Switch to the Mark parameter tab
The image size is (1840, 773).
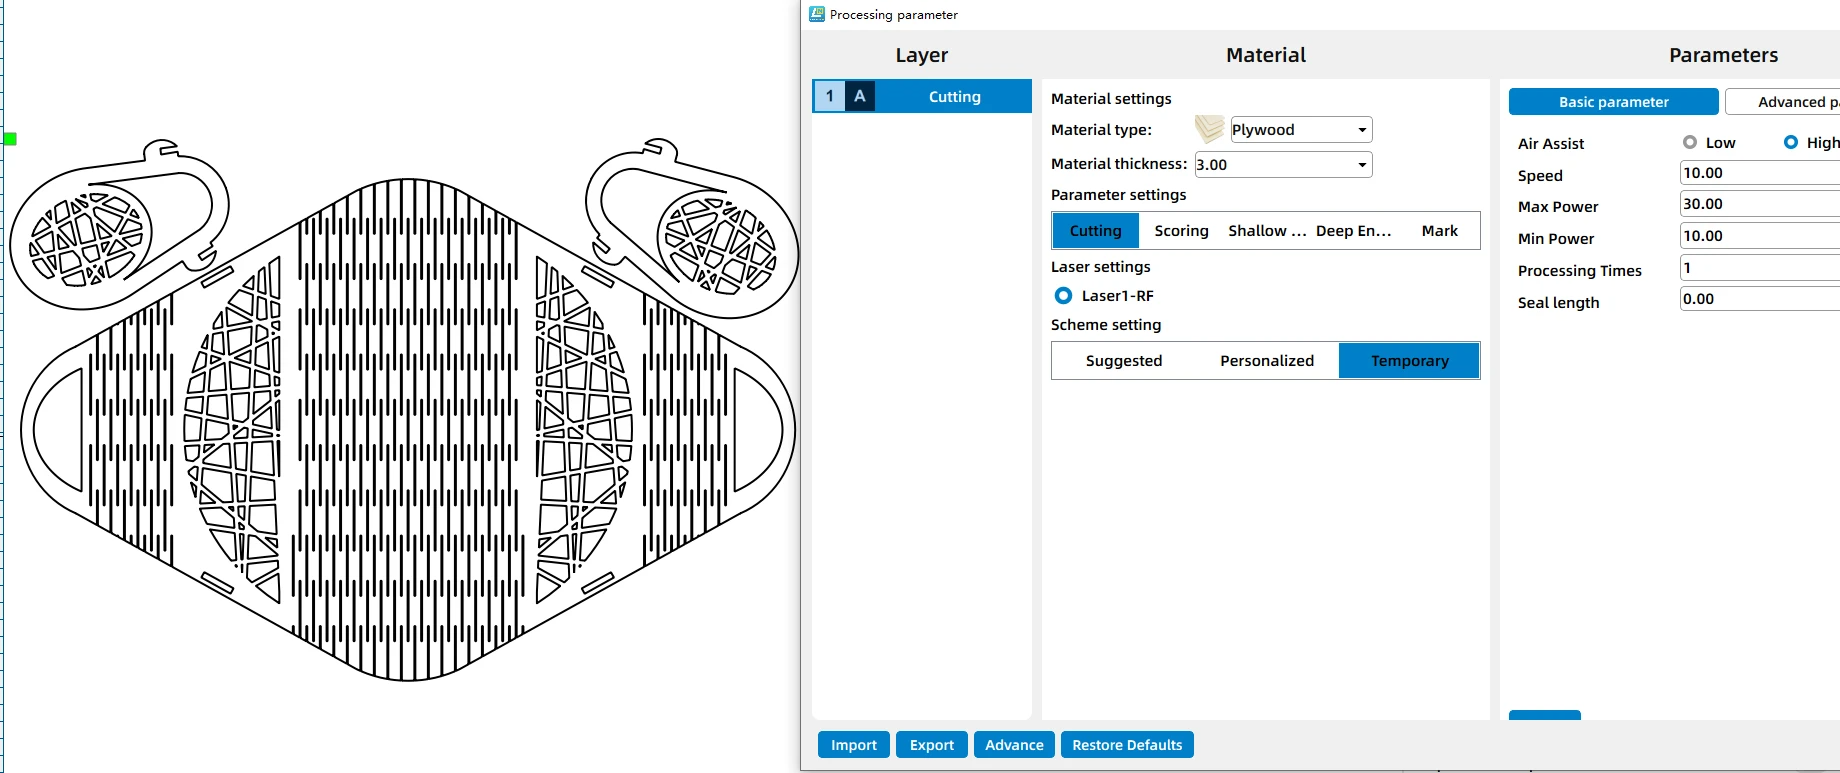pyautogui.click(x=1439, y=231)
